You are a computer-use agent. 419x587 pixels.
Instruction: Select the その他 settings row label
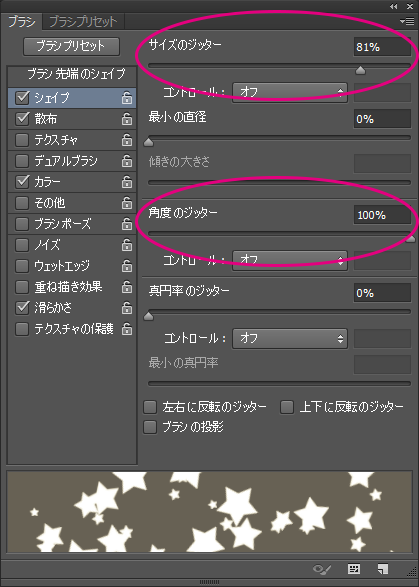[x=50, y=203]
